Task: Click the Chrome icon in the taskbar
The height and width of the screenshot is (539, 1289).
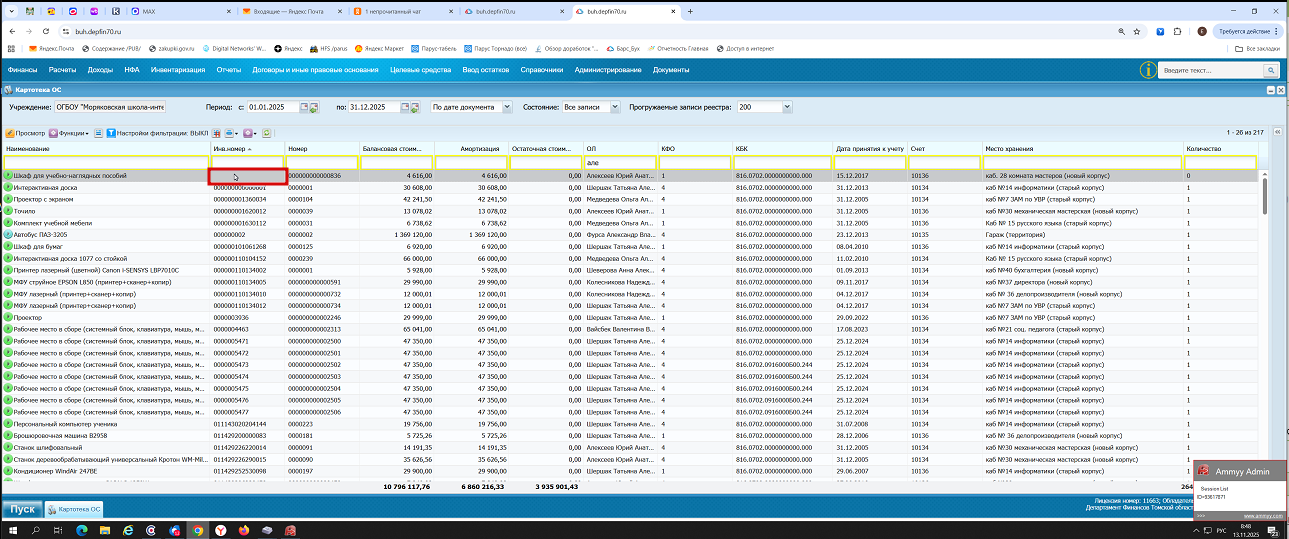Action: pos(198,530)
